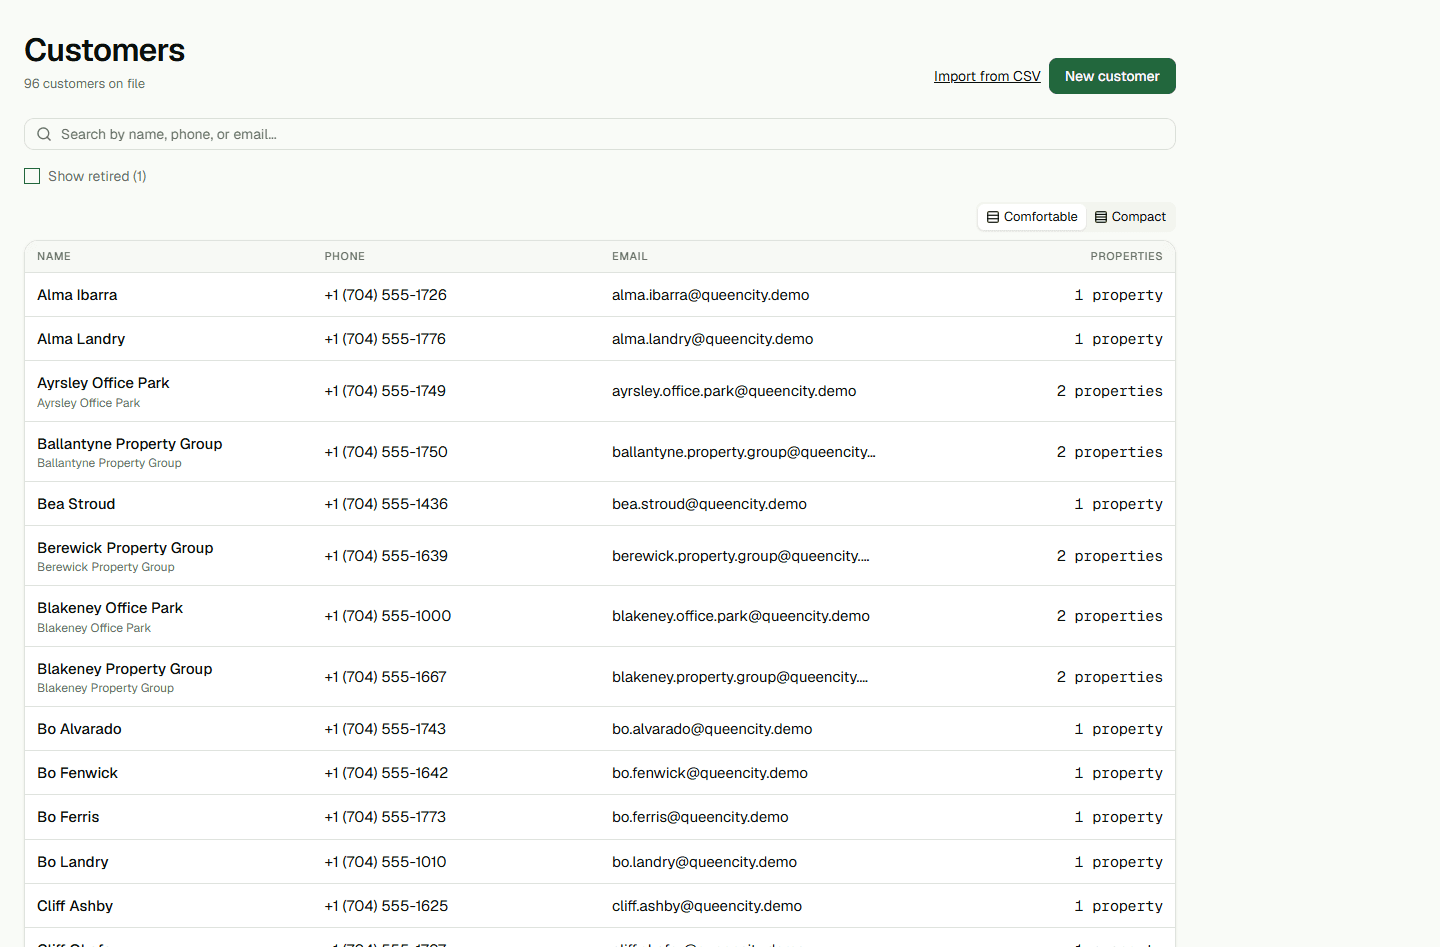
Task: Open the Bo Landry customer
Action: pyautogui.click(x=73, y=862)
